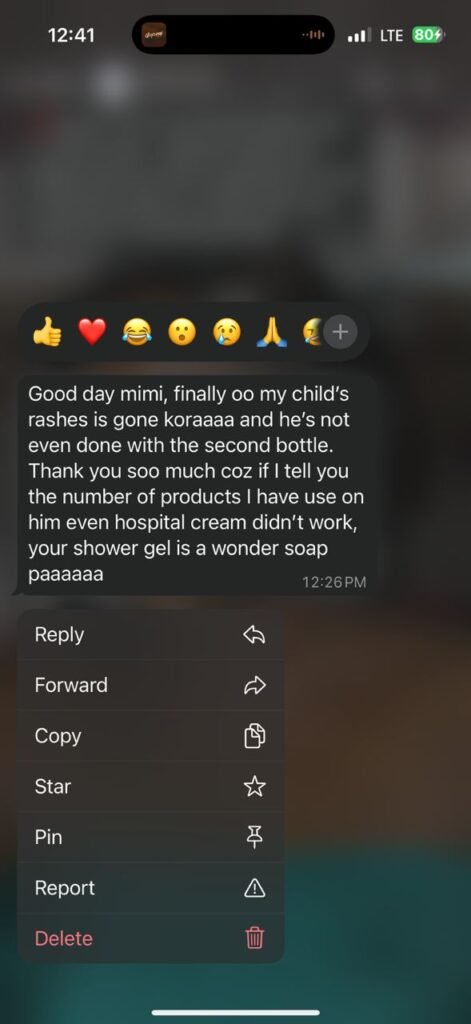
Task: React with the folded hands emoji
Action: click(272, 334)
